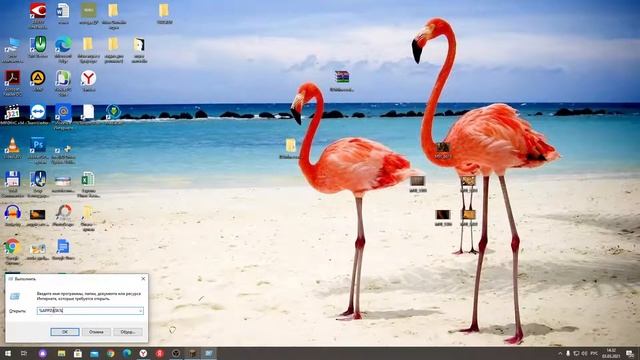Select the Word document desktop icon
This screenshot has width=640, height=360.
point(63,14)
